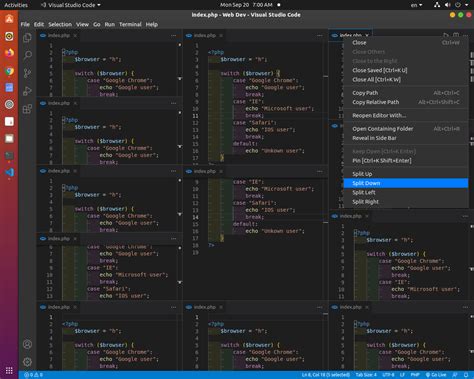Click the notifications bell in the status bar

[x=466, y=375]
